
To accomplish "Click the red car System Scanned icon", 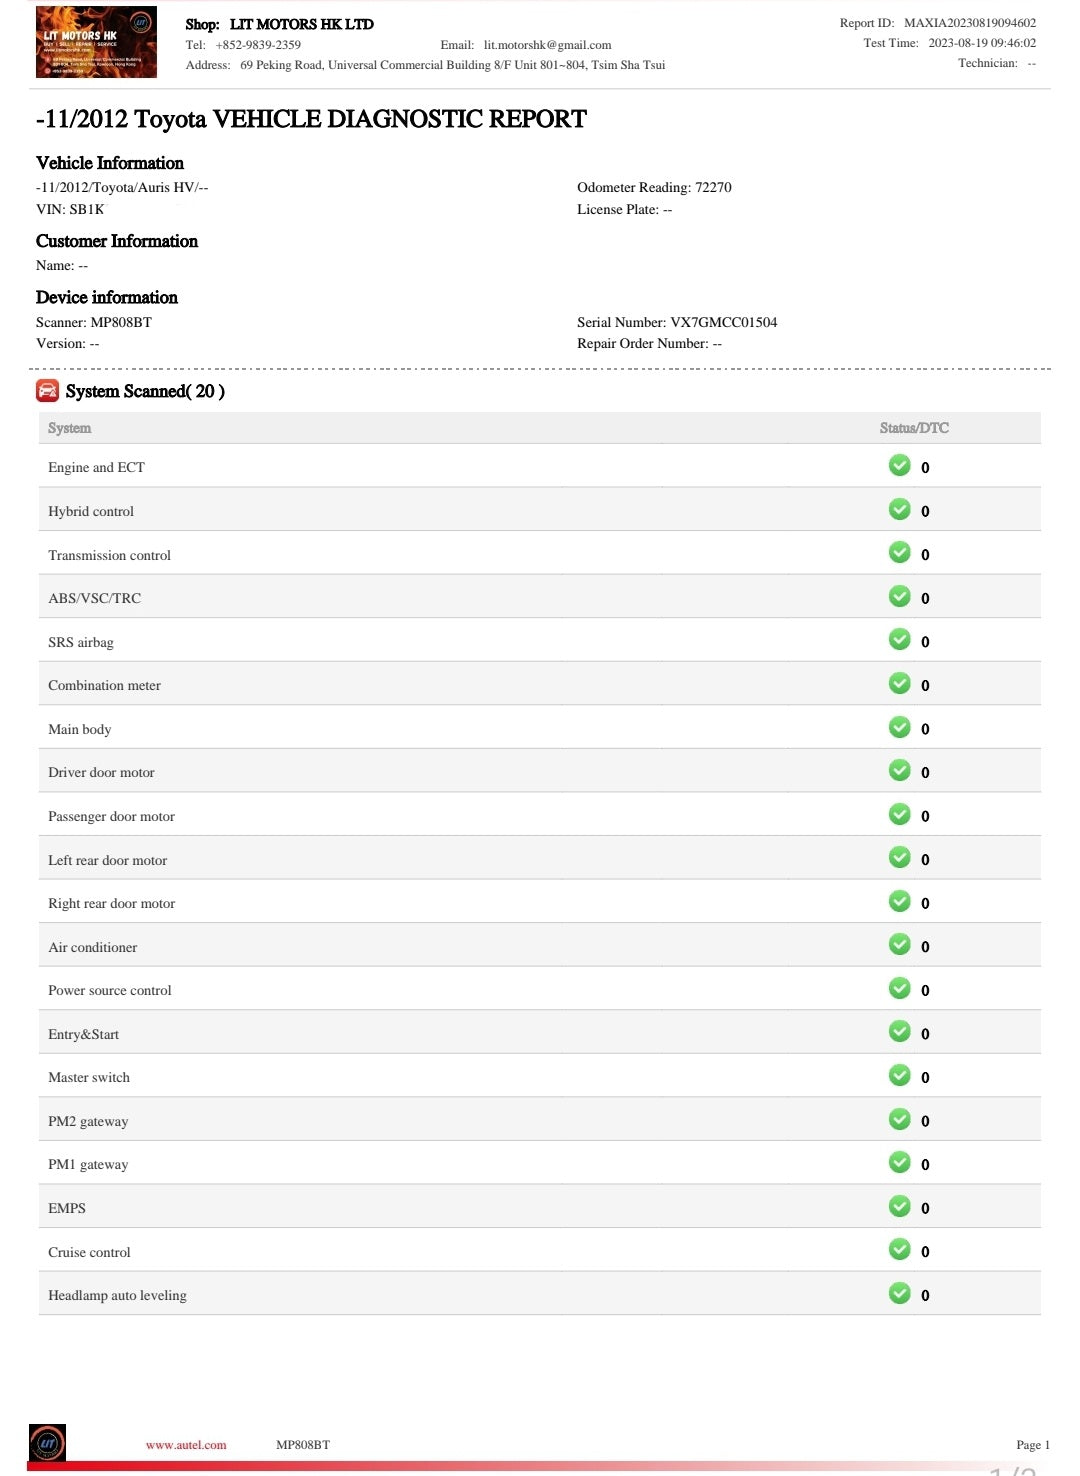I will (47, 391).
